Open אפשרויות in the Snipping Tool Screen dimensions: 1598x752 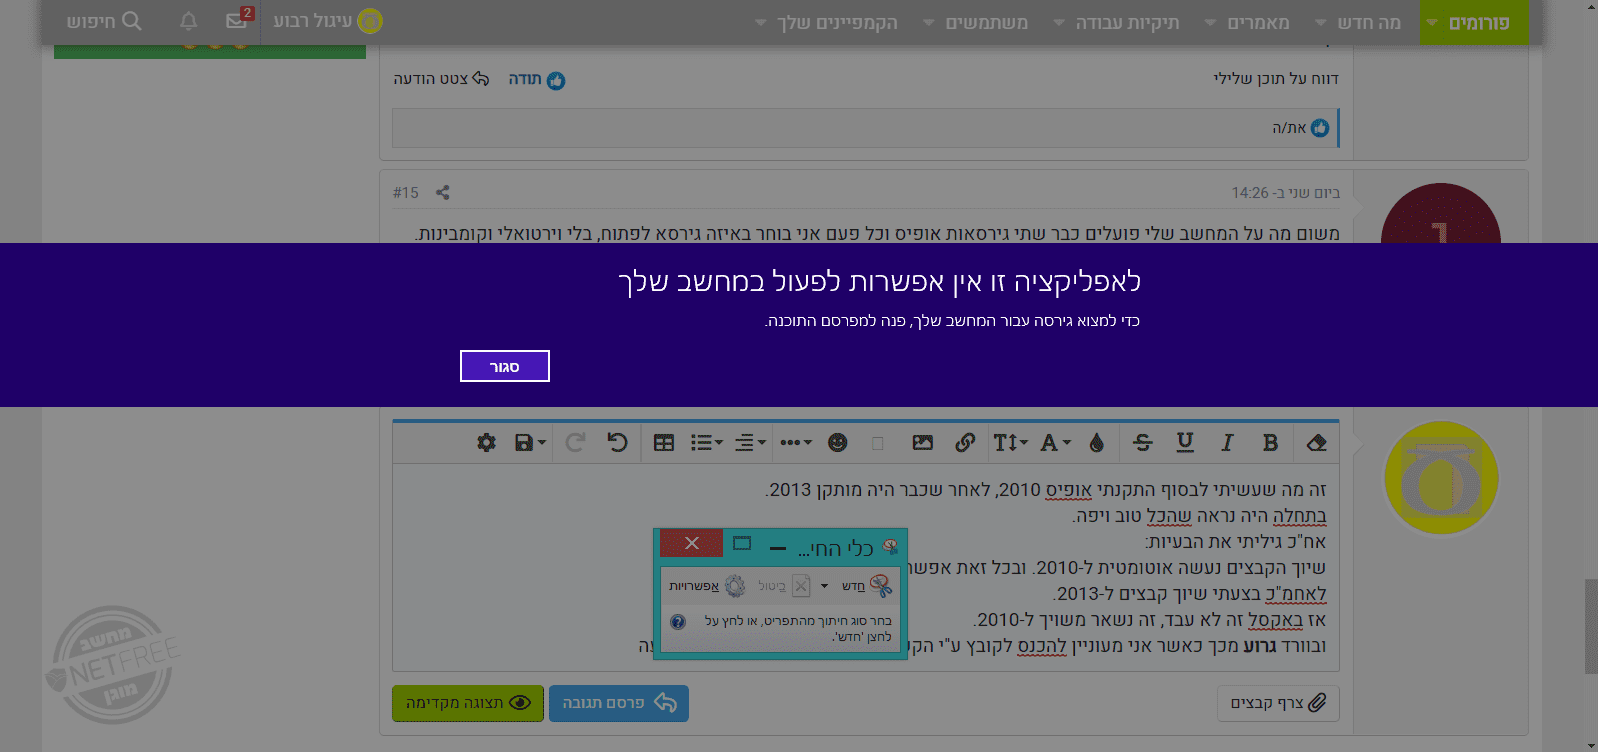tap(707, 586)
